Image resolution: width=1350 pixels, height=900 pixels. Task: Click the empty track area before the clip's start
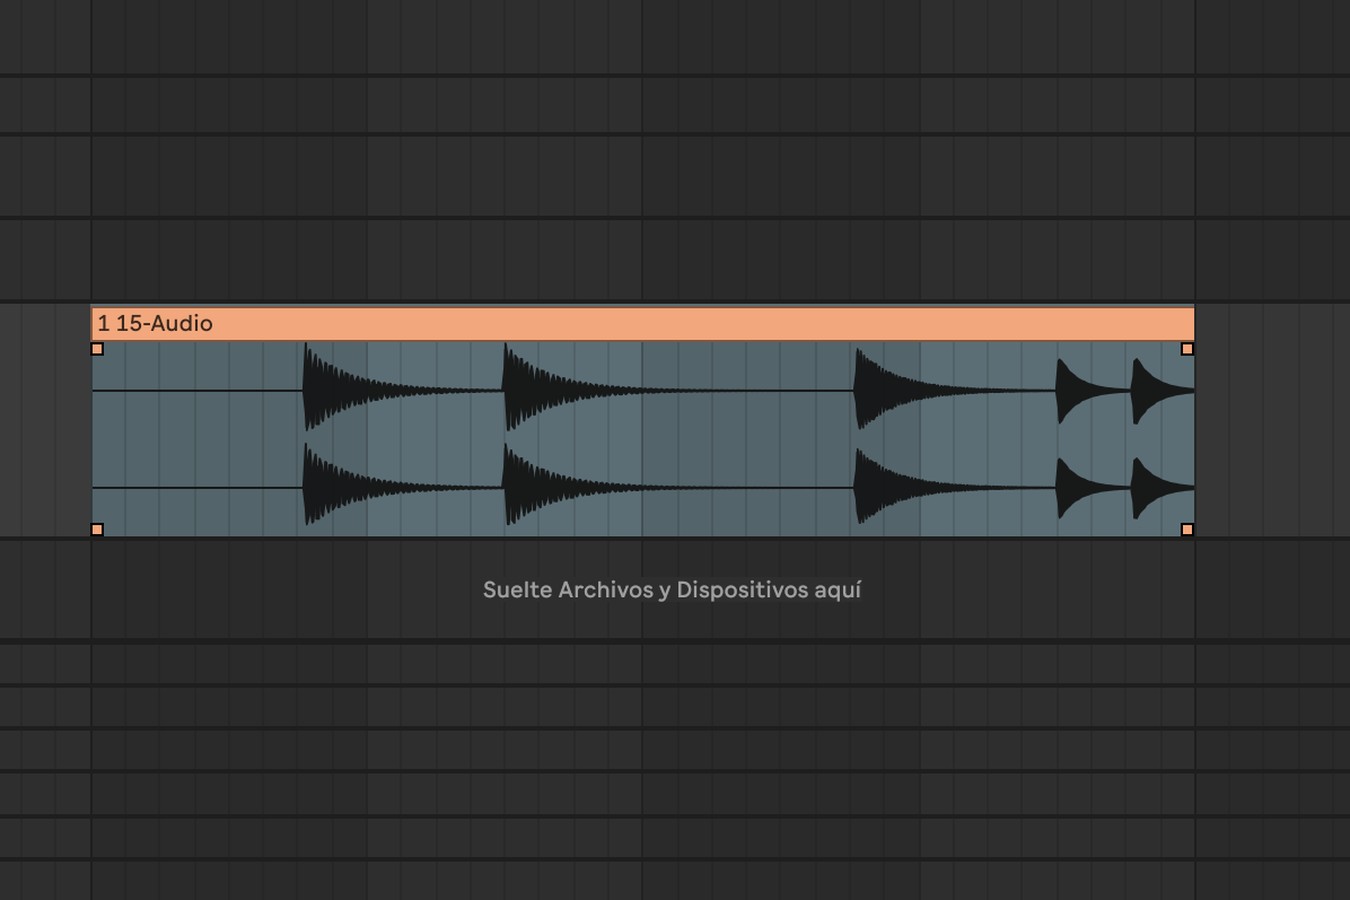45,421
